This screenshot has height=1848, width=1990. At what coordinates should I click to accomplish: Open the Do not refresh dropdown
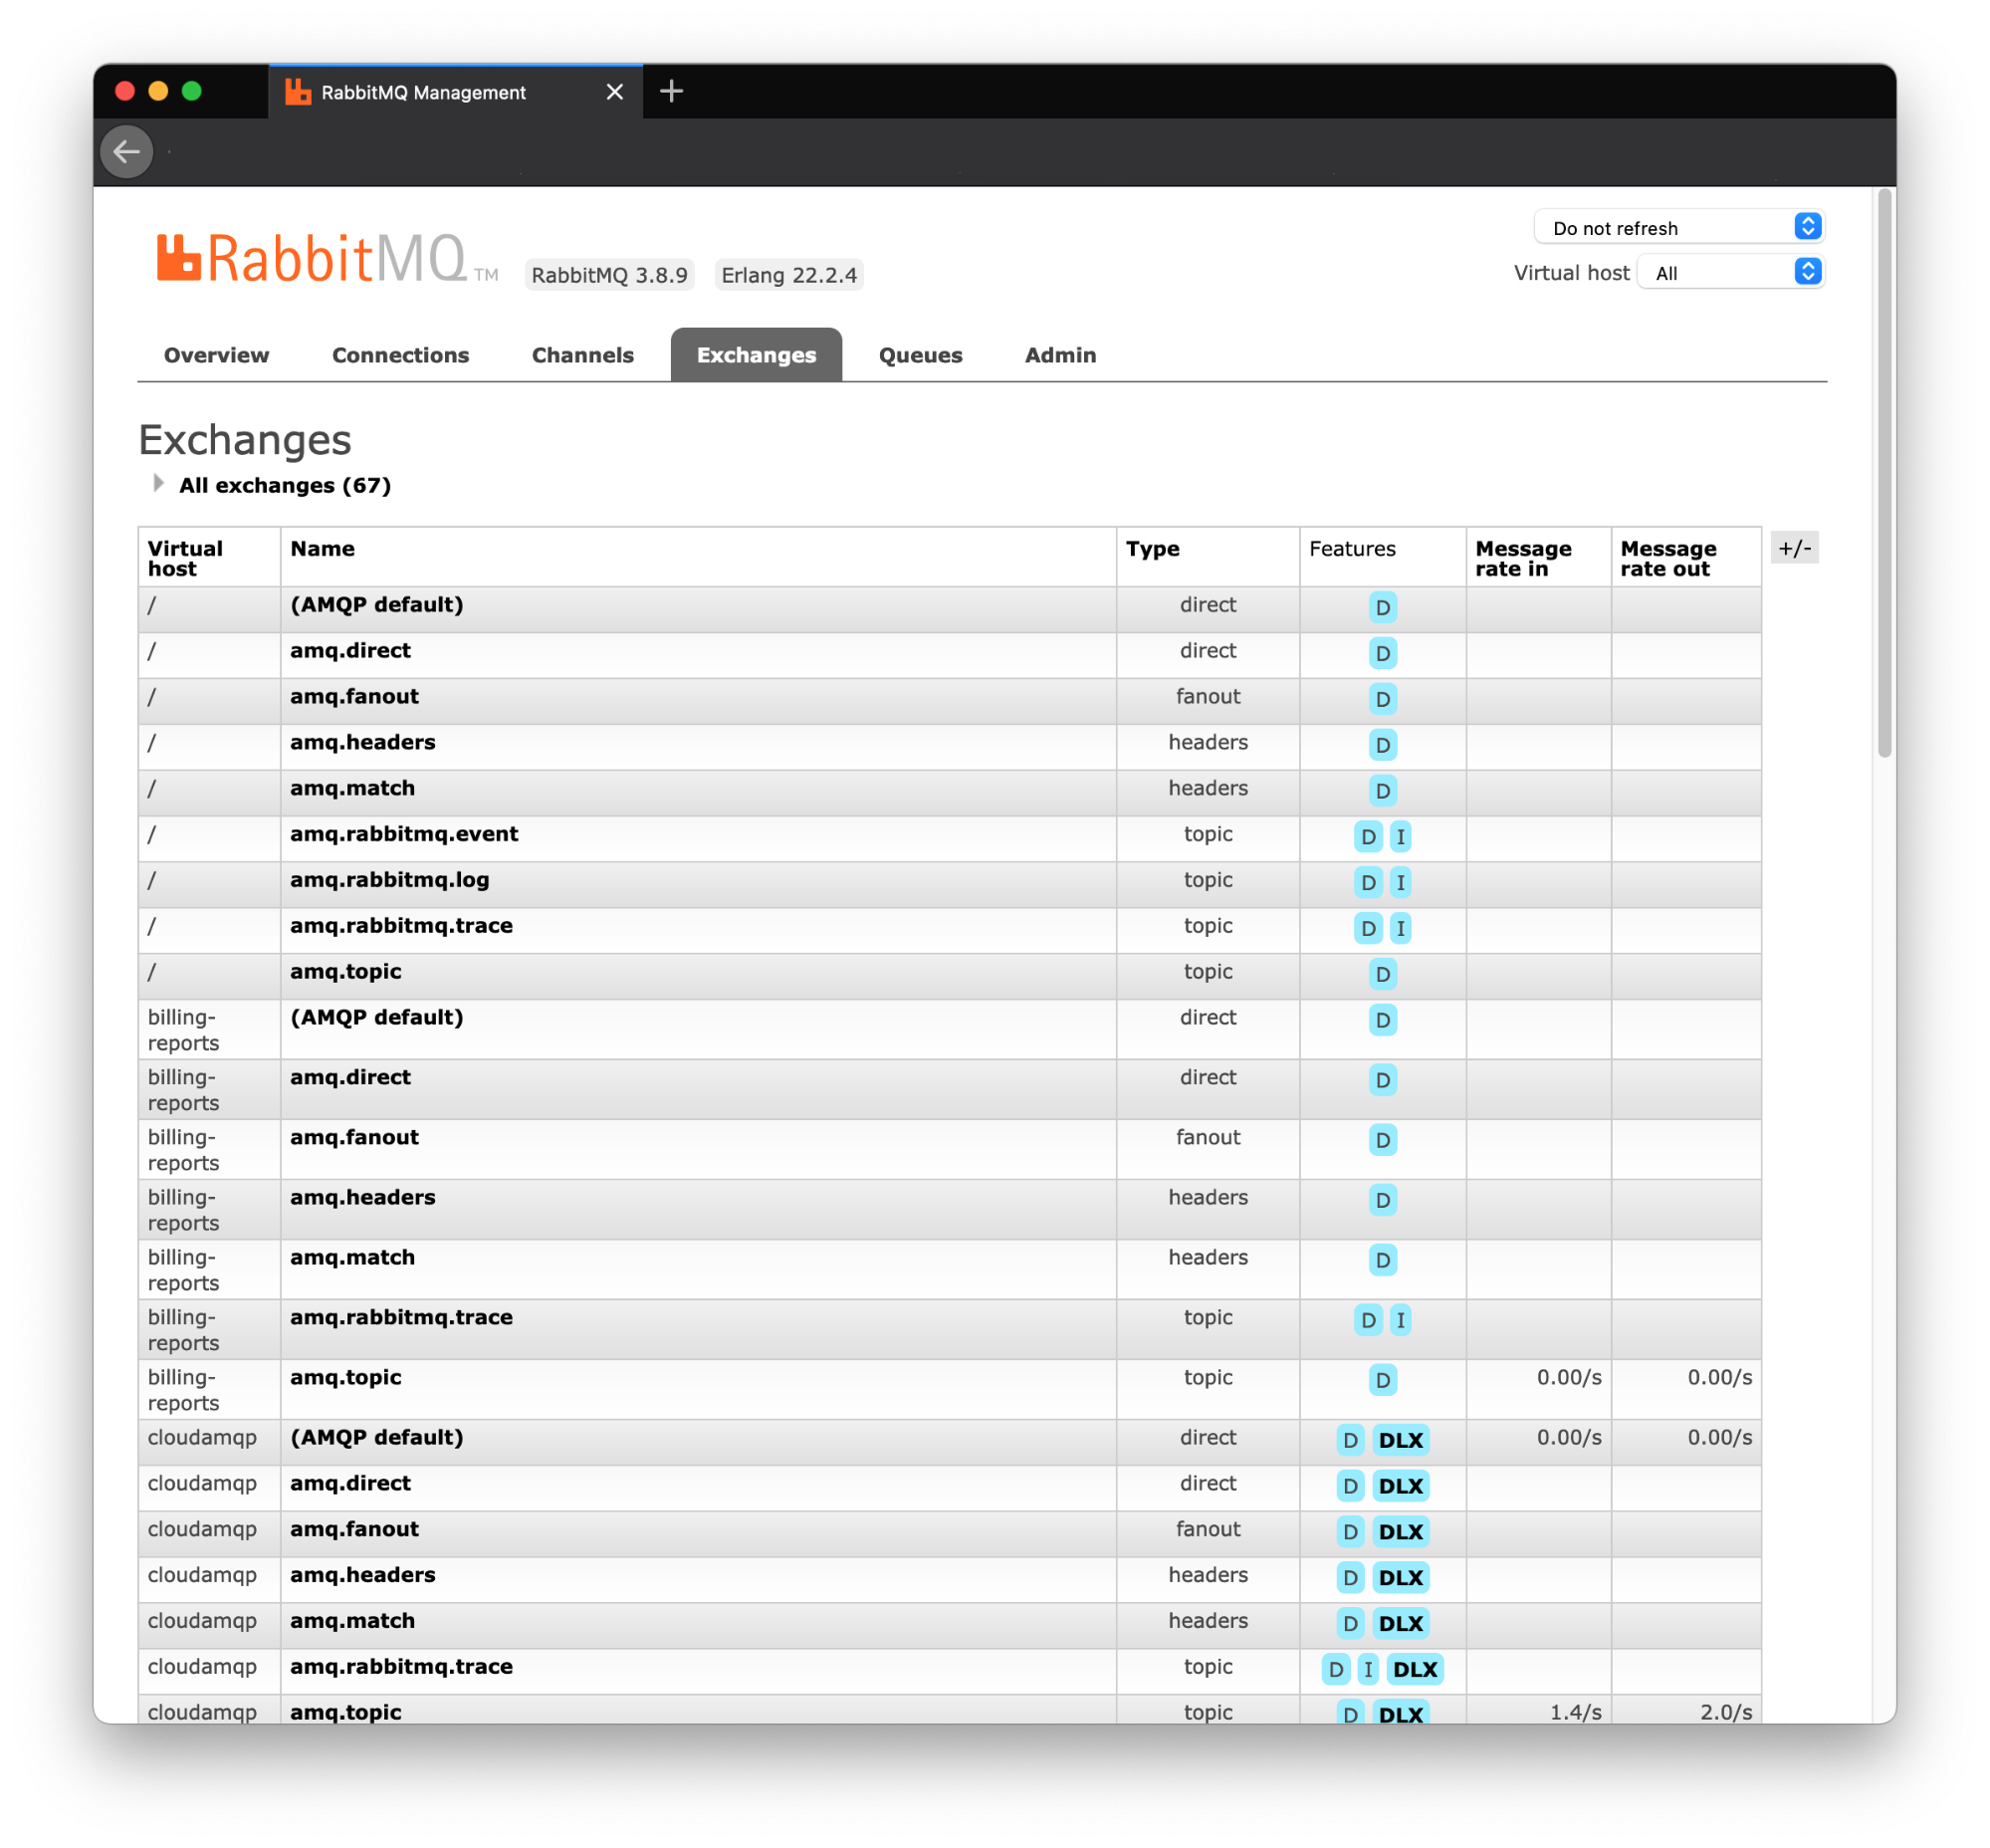[1679, 228]
